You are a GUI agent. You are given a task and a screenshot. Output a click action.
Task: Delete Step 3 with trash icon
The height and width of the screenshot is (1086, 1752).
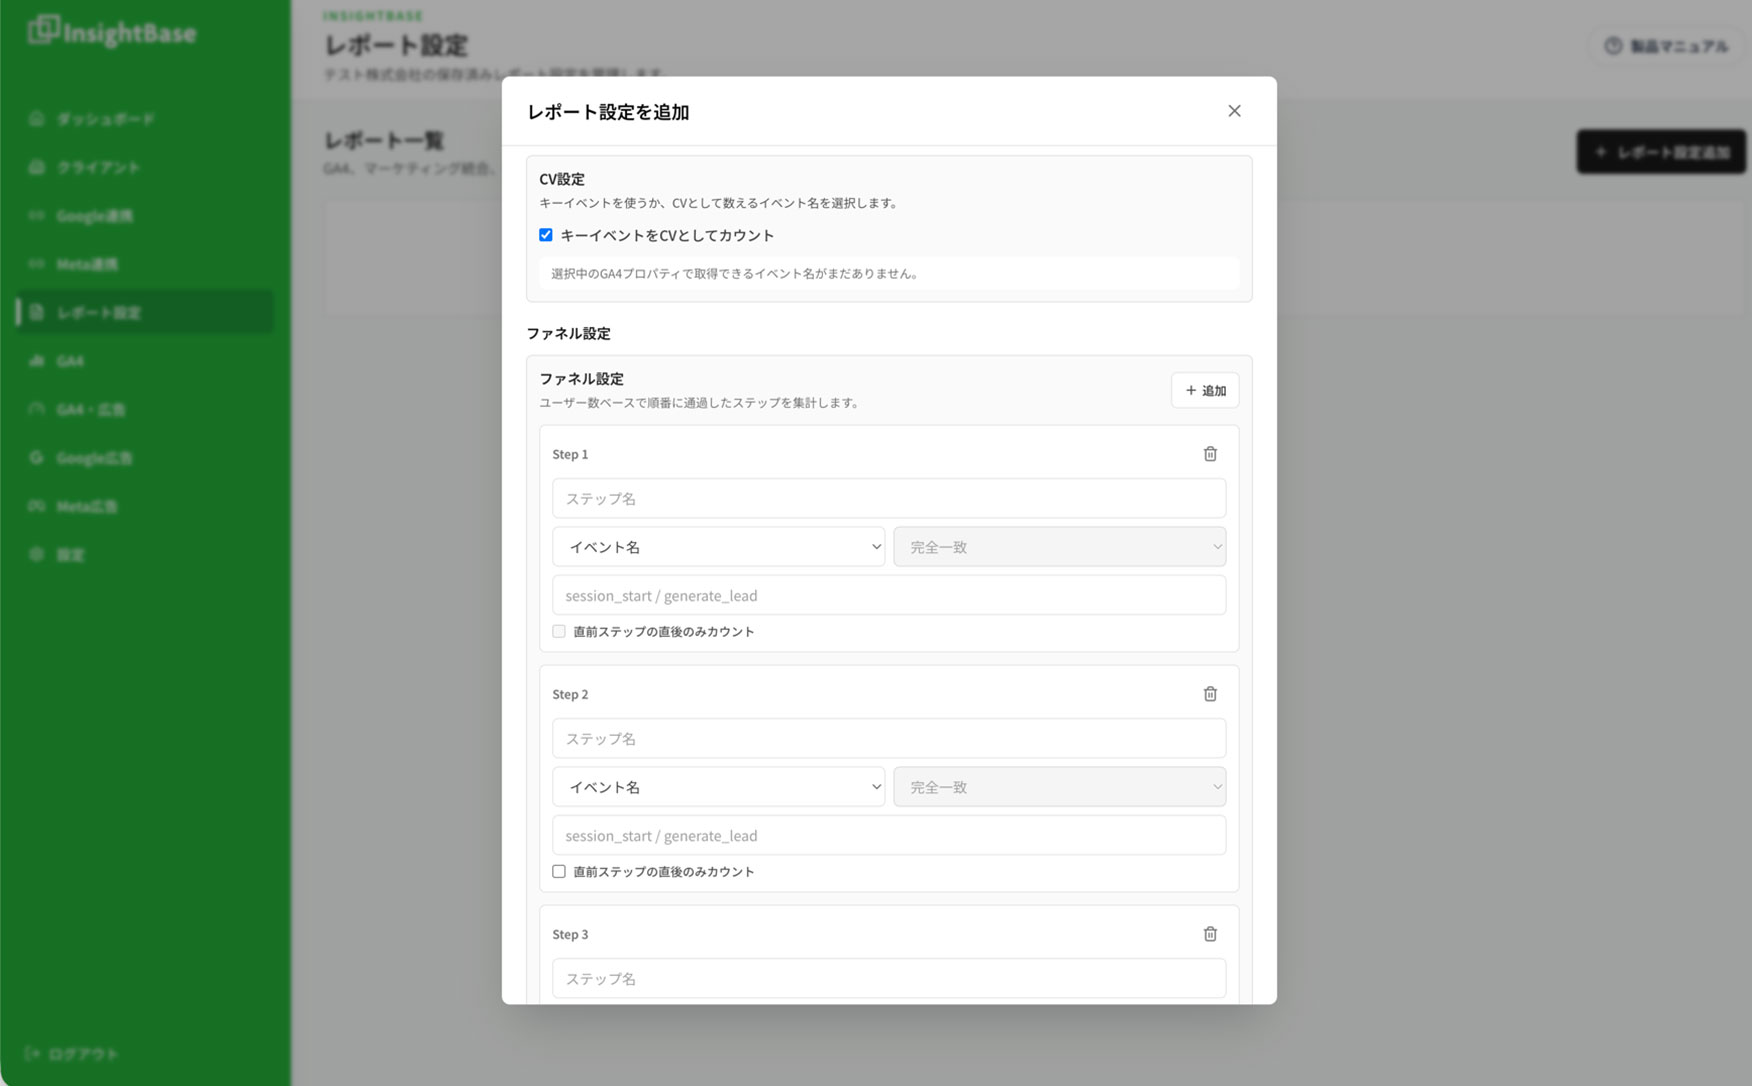pyautogui.click(x=1210, y=934)
